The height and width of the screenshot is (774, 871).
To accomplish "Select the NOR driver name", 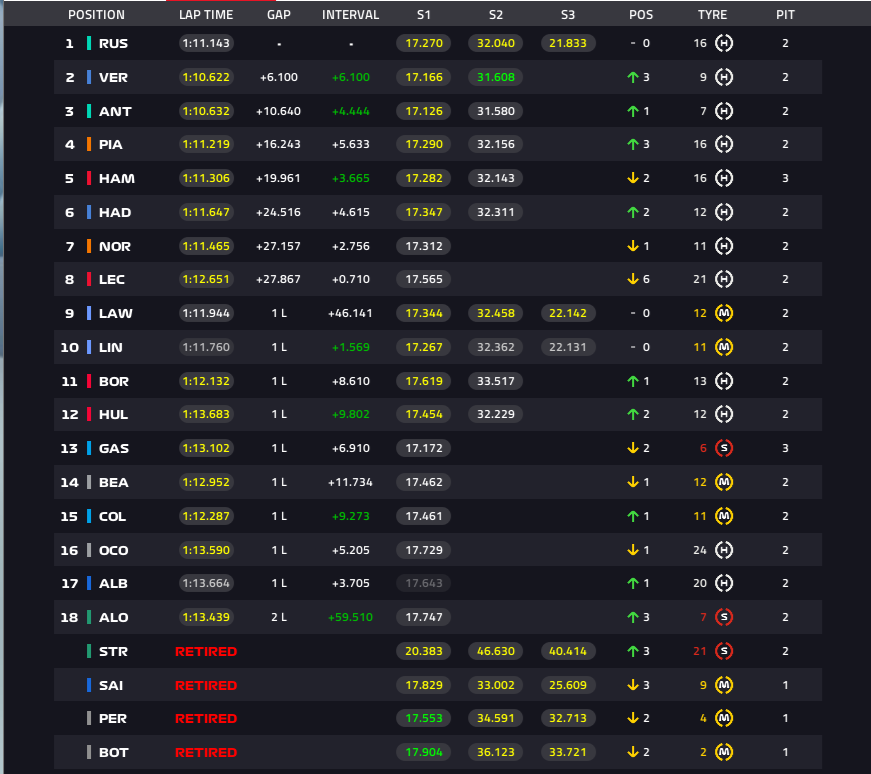I will [115, 246].
